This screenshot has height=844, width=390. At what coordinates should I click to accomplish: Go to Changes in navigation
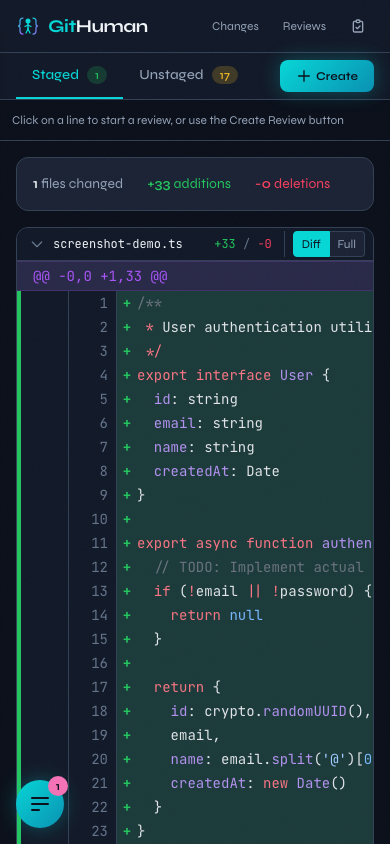click(235, 26)
